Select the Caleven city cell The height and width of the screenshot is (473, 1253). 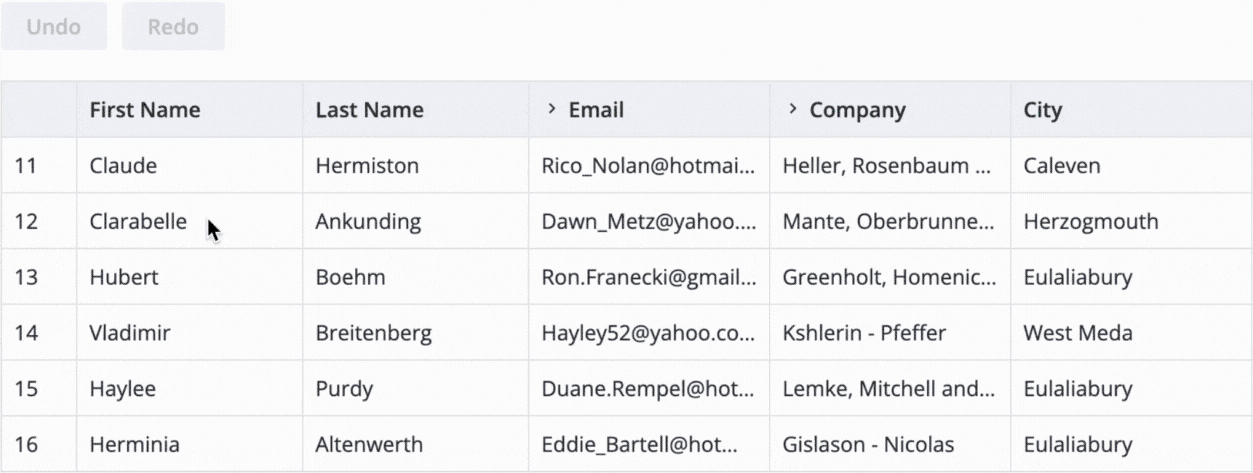pyautogui.click(x=1062, y=165)
